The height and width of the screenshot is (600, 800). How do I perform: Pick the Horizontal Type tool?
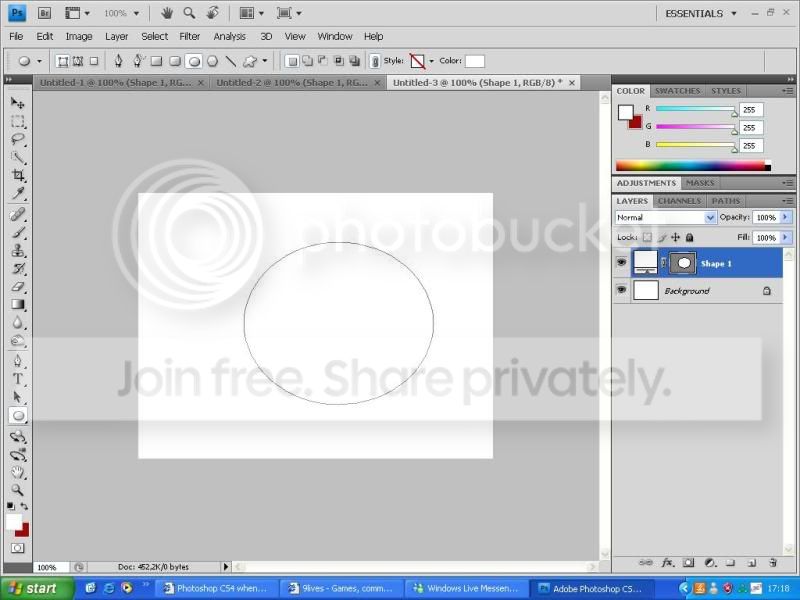tap(18, 379)
